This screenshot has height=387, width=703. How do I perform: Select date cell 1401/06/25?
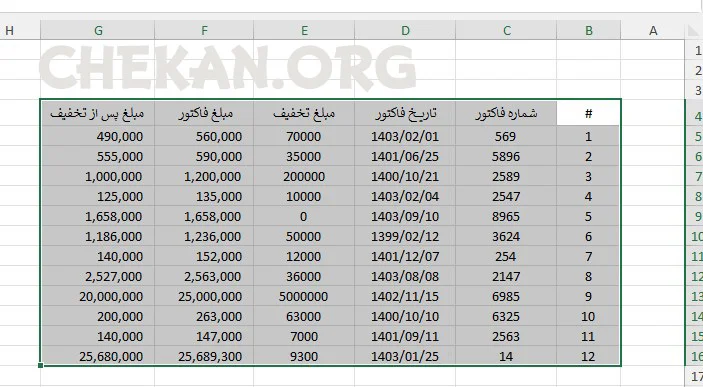405,156
